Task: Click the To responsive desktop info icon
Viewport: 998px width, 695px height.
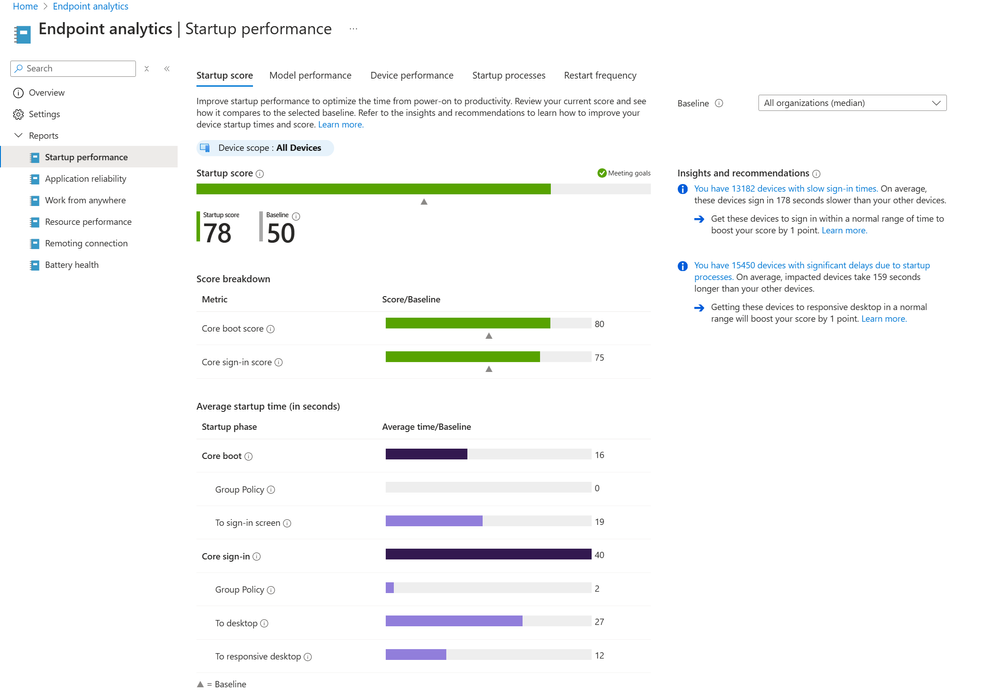Action: coord(308,657)
